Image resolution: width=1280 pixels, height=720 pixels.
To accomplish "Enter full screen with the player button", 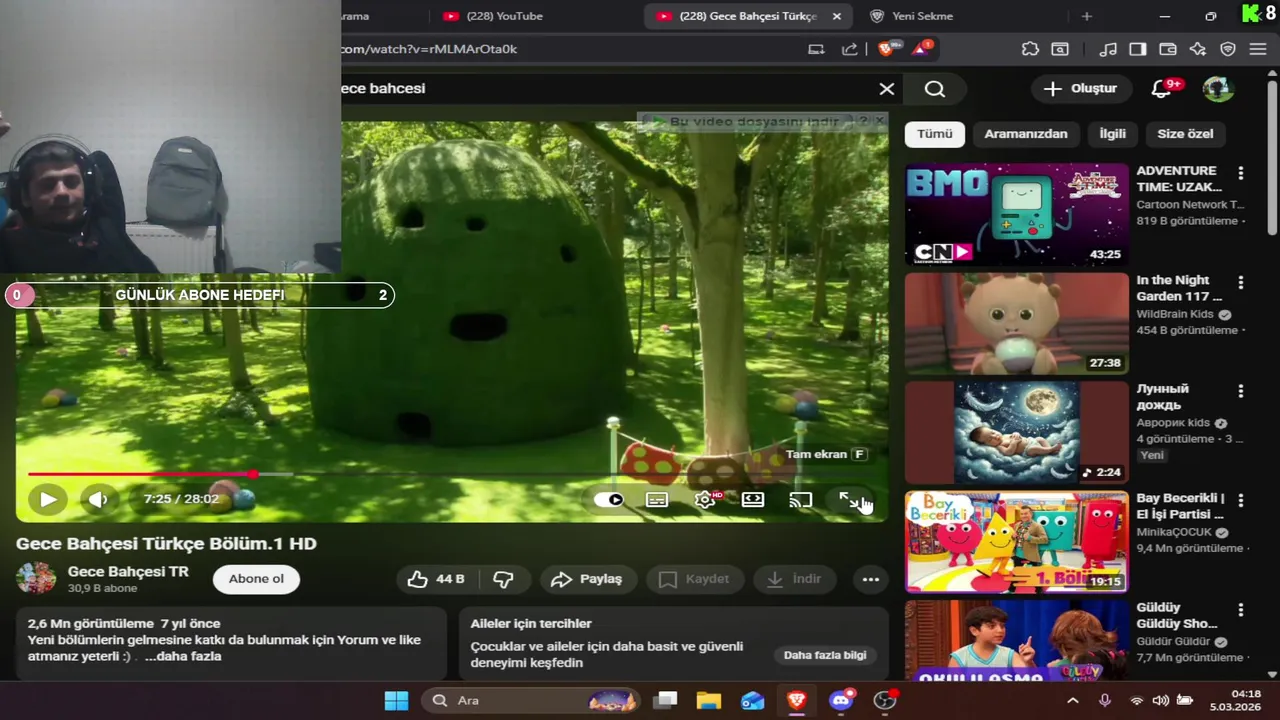I will (849, 499).
